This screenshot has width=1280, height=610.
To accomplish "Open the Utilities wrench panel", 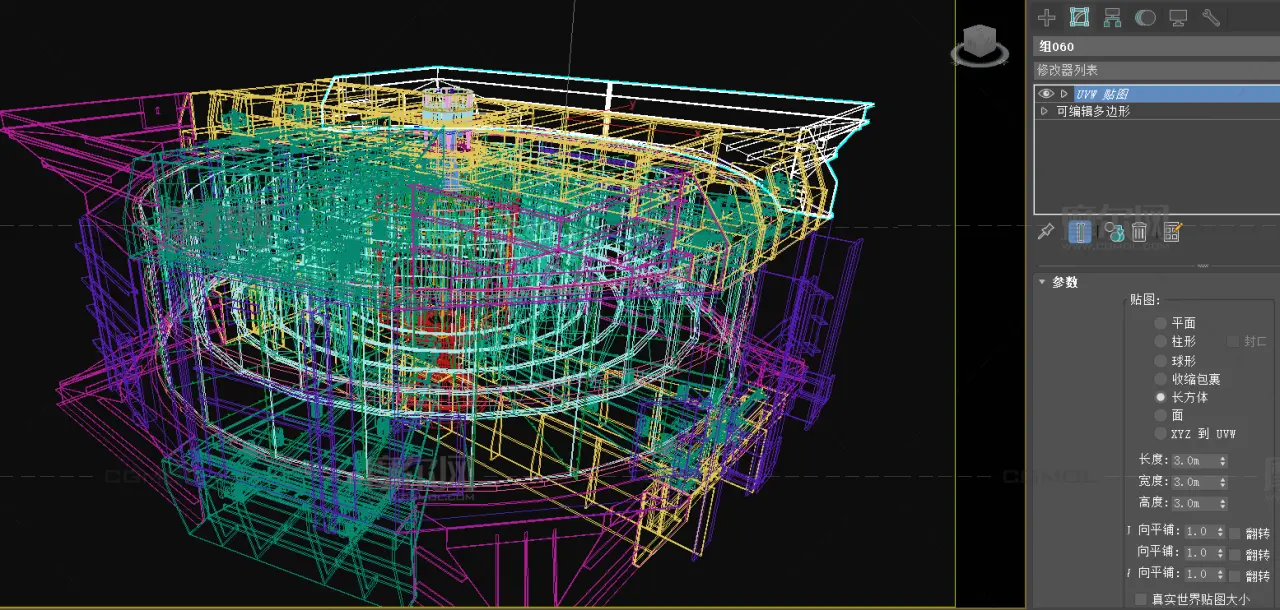I will tap(1211, 17).
